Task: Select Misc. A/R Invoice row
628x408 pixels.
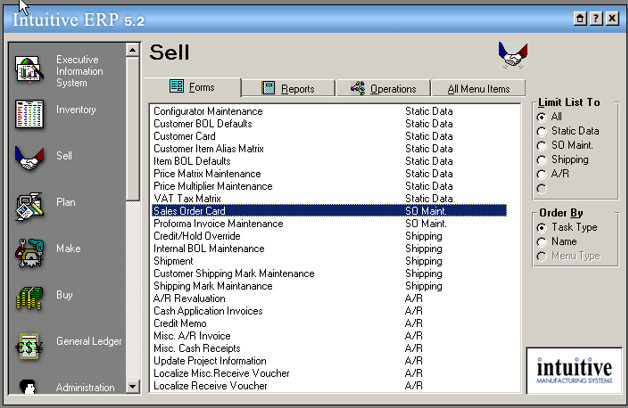Action: pos(329,336)
